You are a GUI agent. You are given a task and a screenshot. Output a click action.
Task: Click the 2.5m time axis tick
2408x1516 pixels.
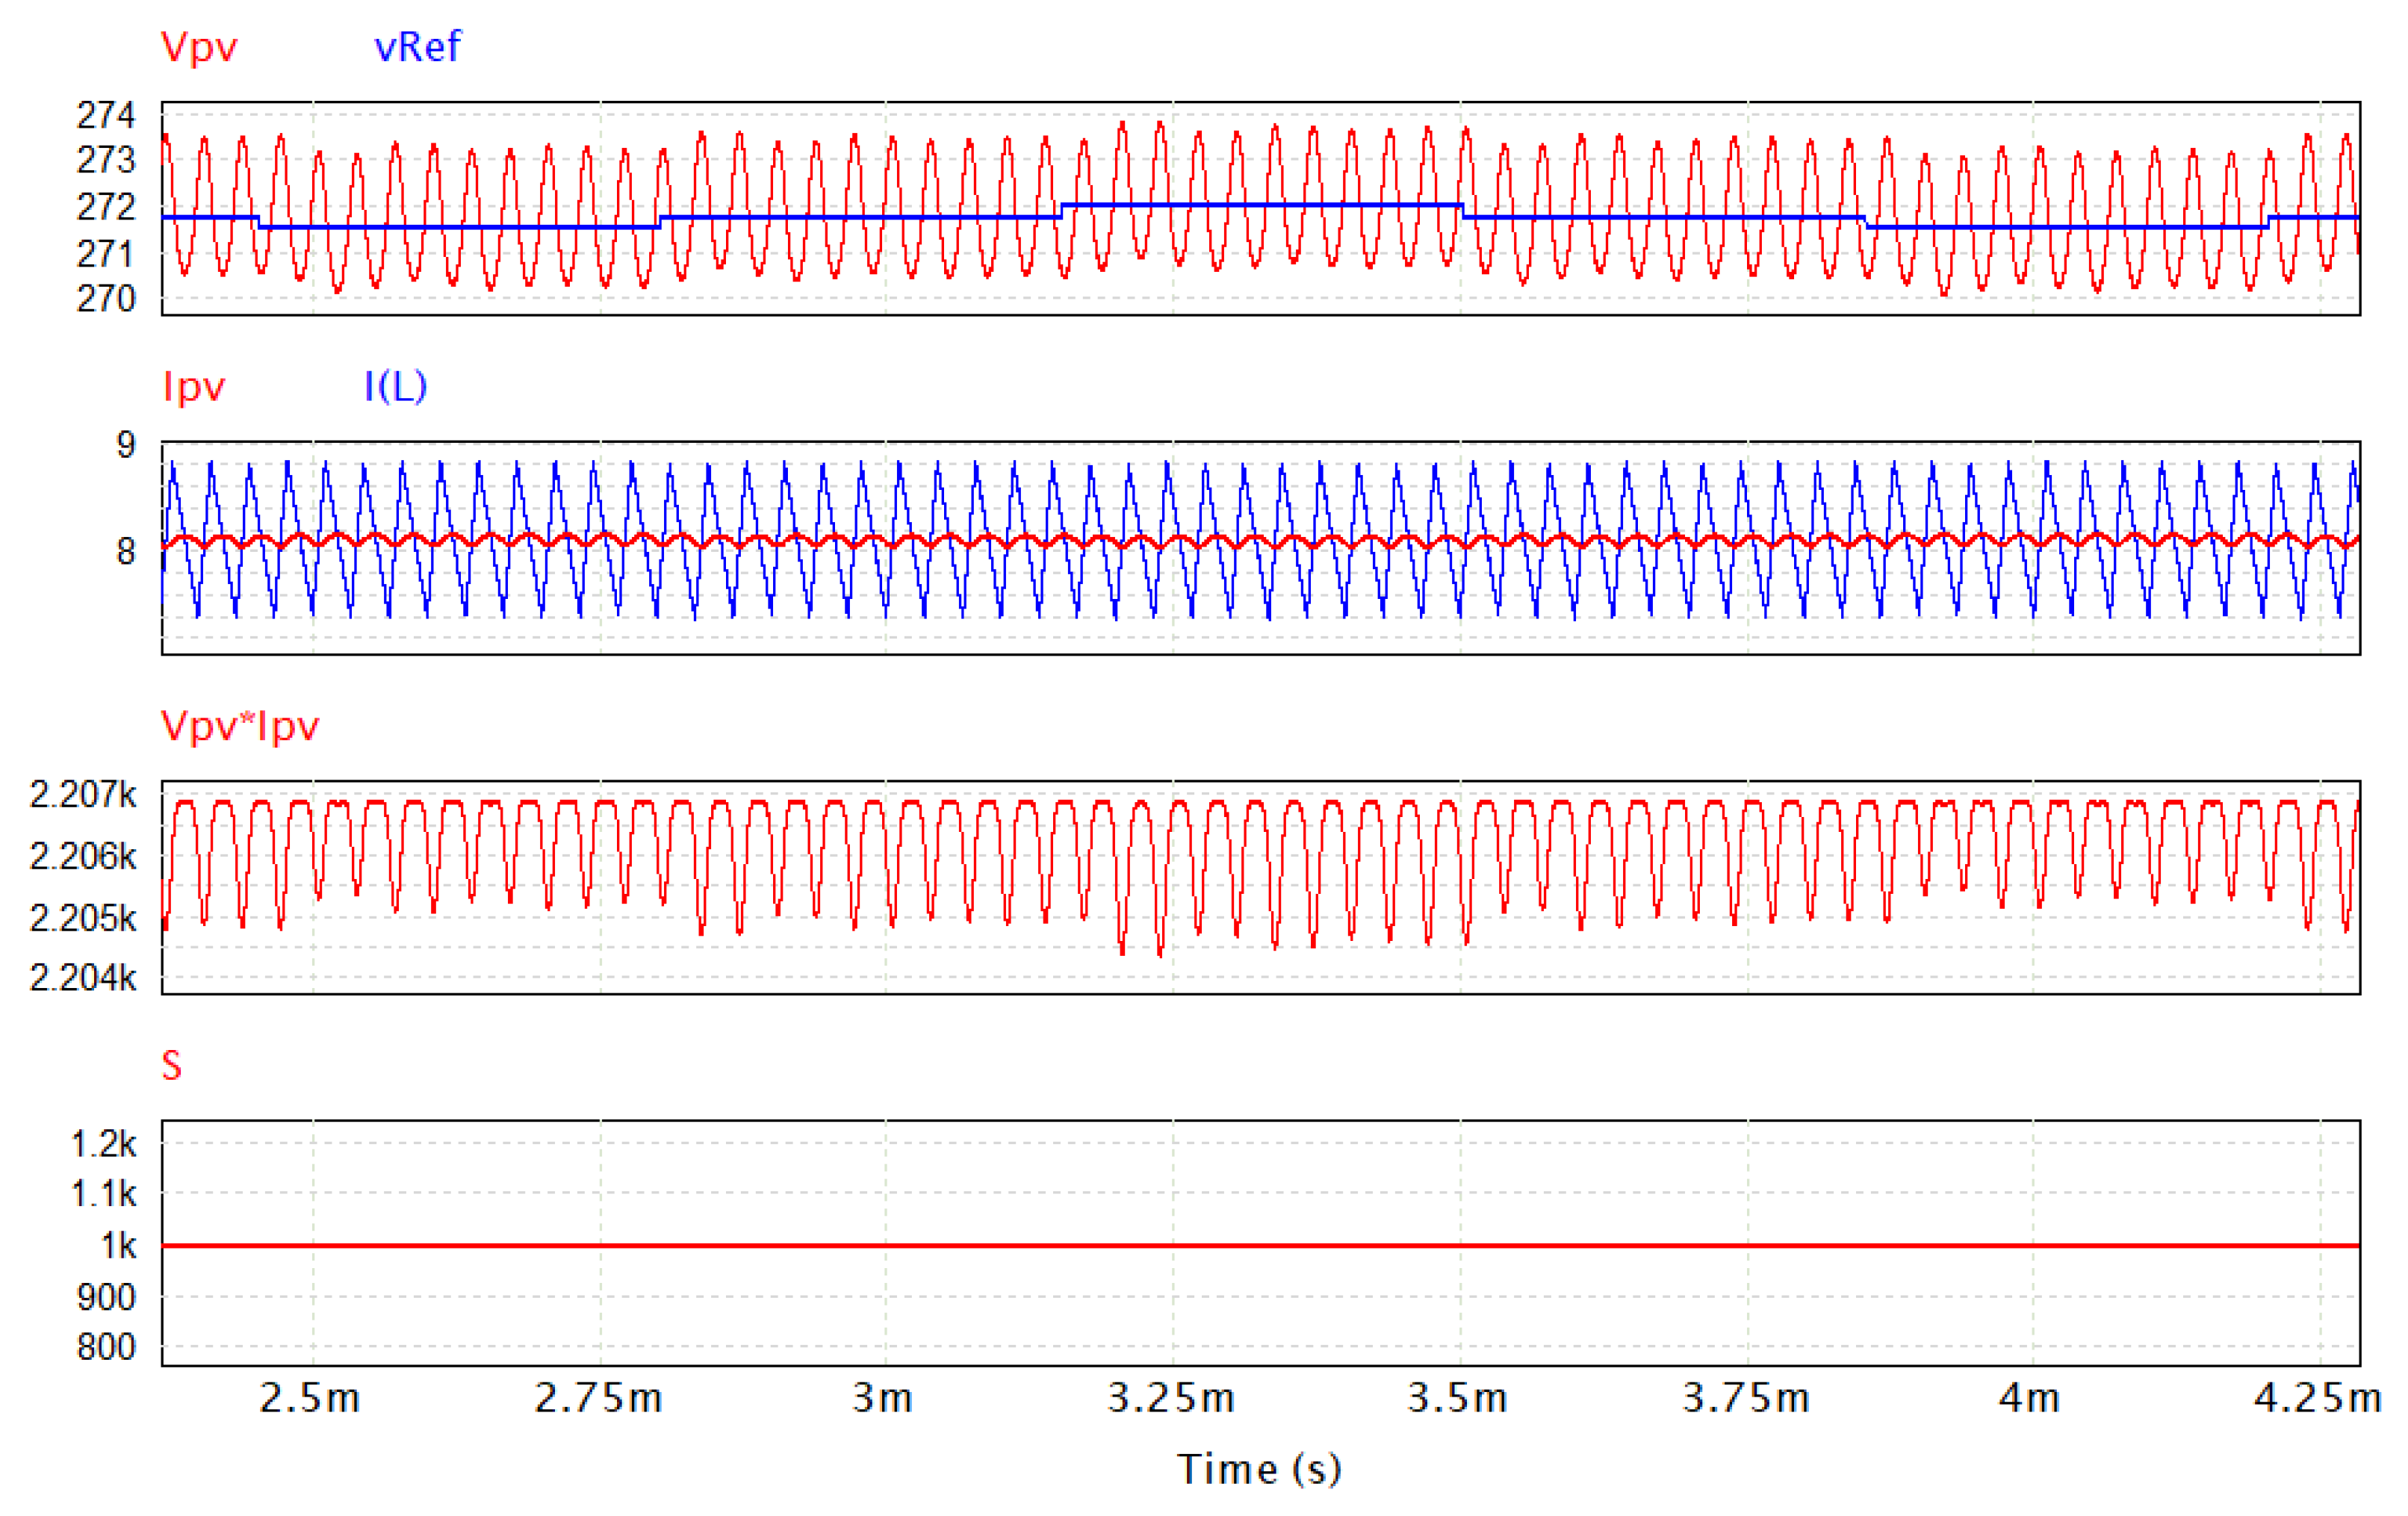[x=310, y=1397]
